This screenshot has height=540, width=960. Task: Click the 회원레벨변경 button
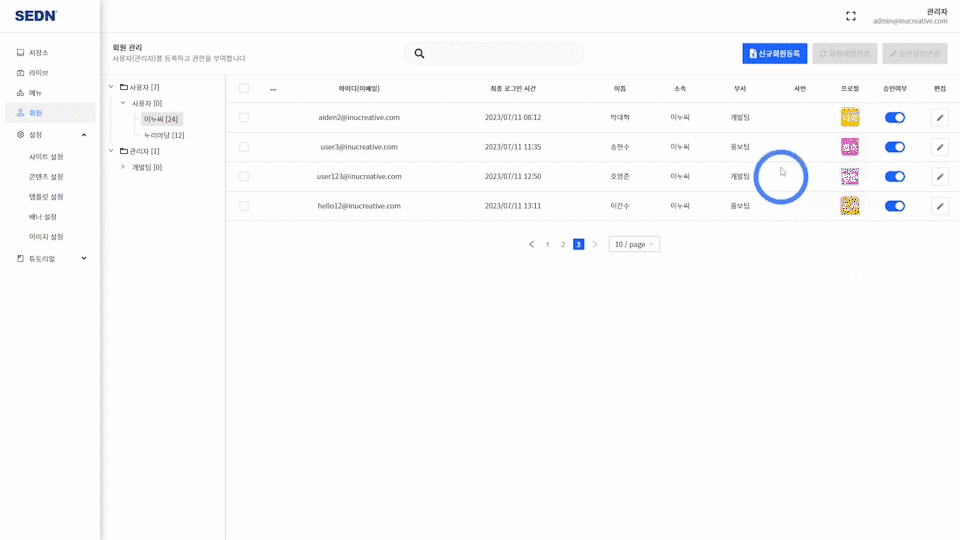[845, 54]
